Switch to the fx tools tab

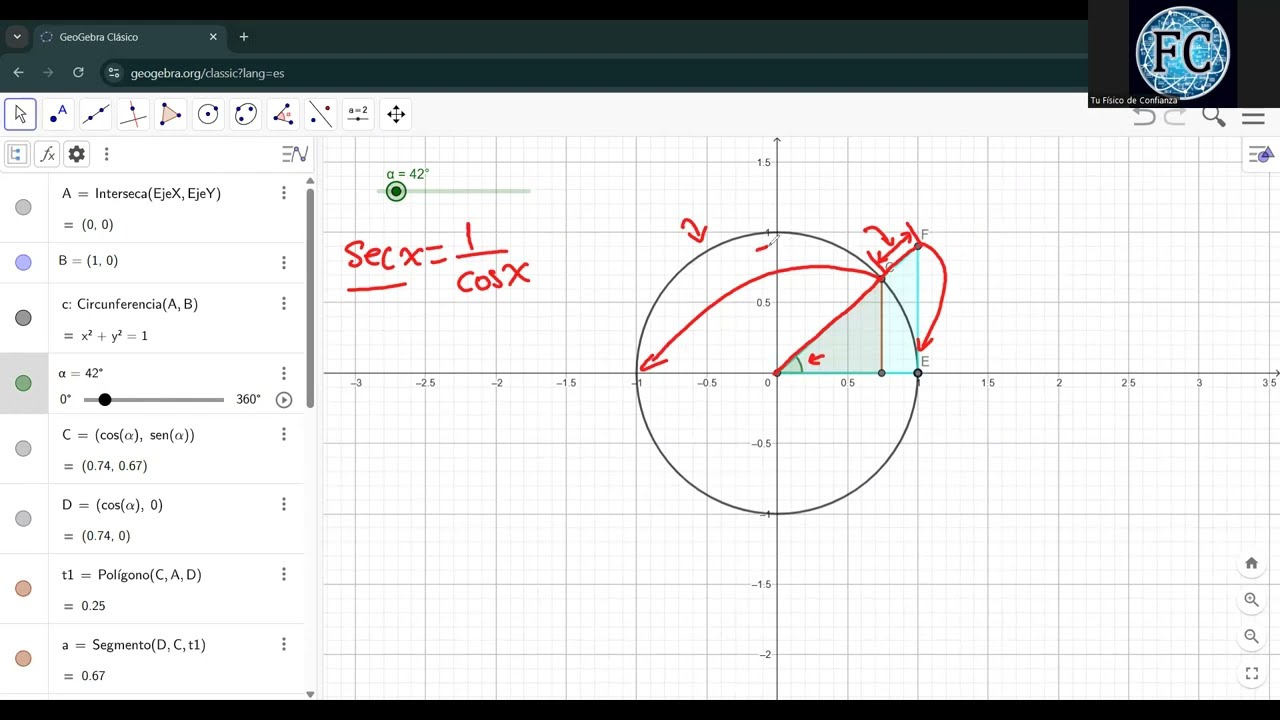coord(47,154)
